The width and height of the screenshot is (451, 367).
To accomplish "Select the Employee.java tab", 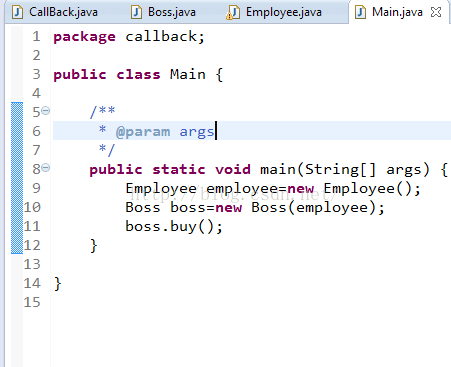I will (x=274, y=12).
